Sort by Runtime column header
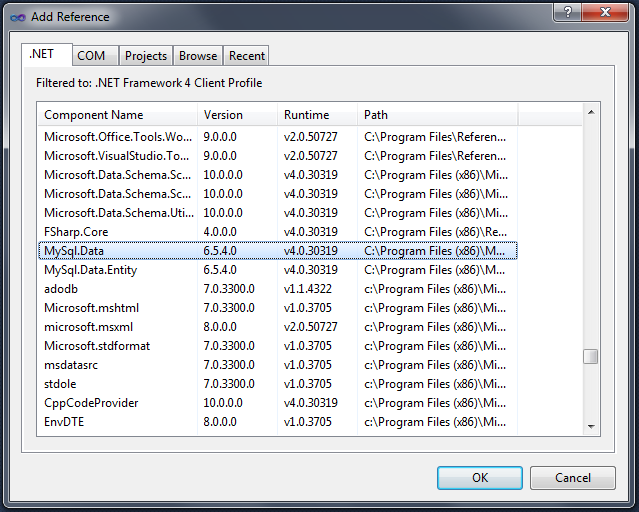Viewport: 639px width, 512px height. tap(317, 115)
